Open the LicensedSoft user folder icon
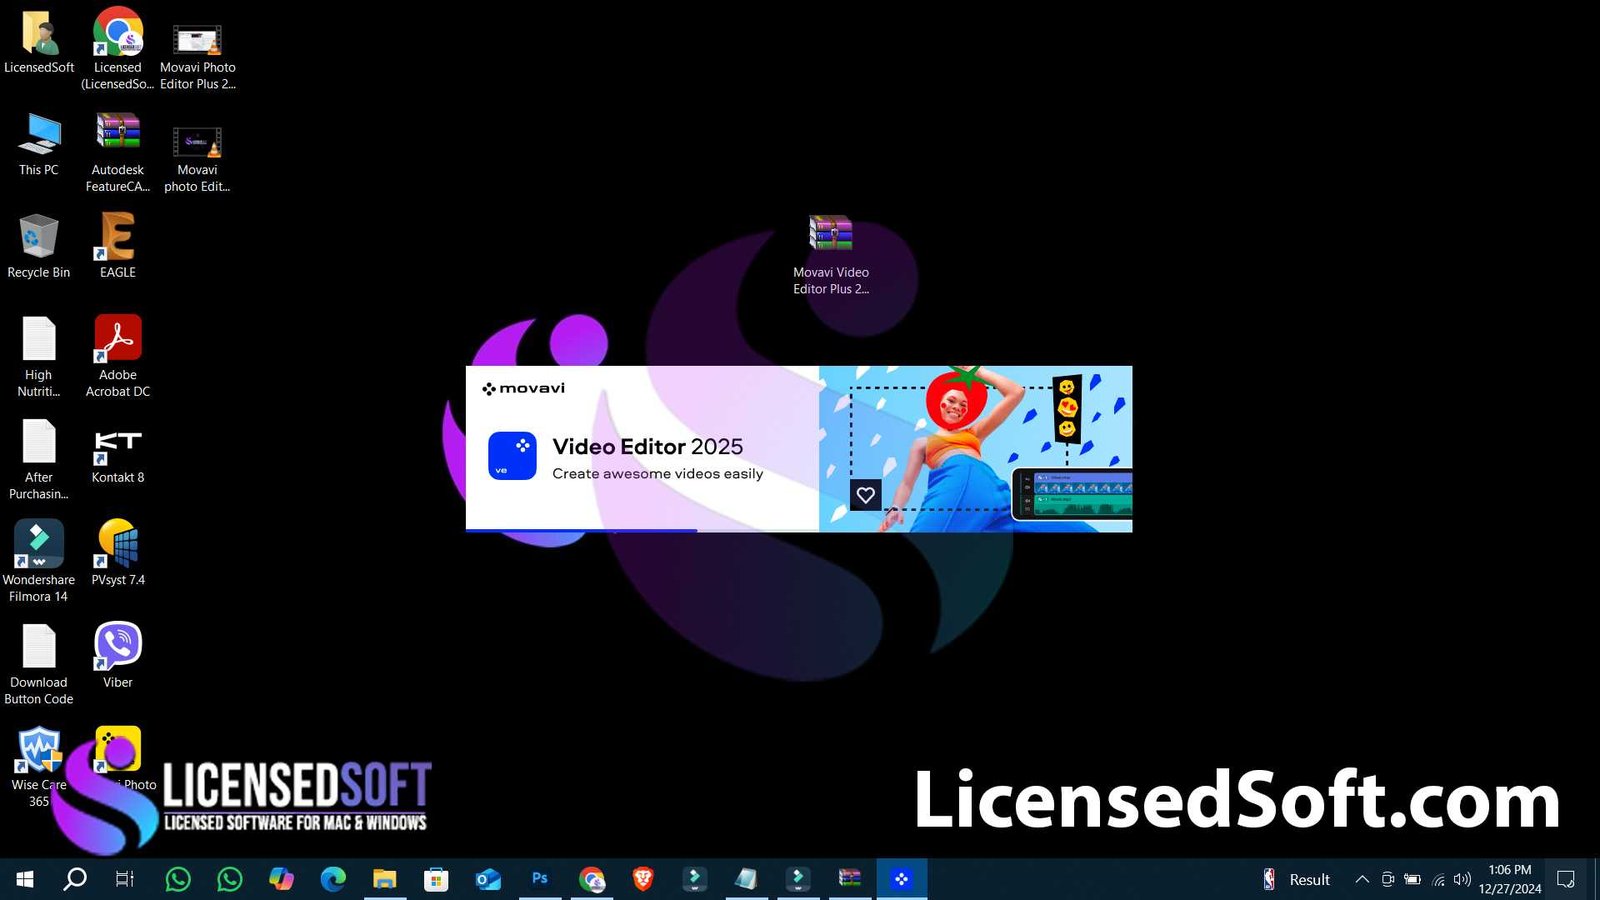 [39, 43]
